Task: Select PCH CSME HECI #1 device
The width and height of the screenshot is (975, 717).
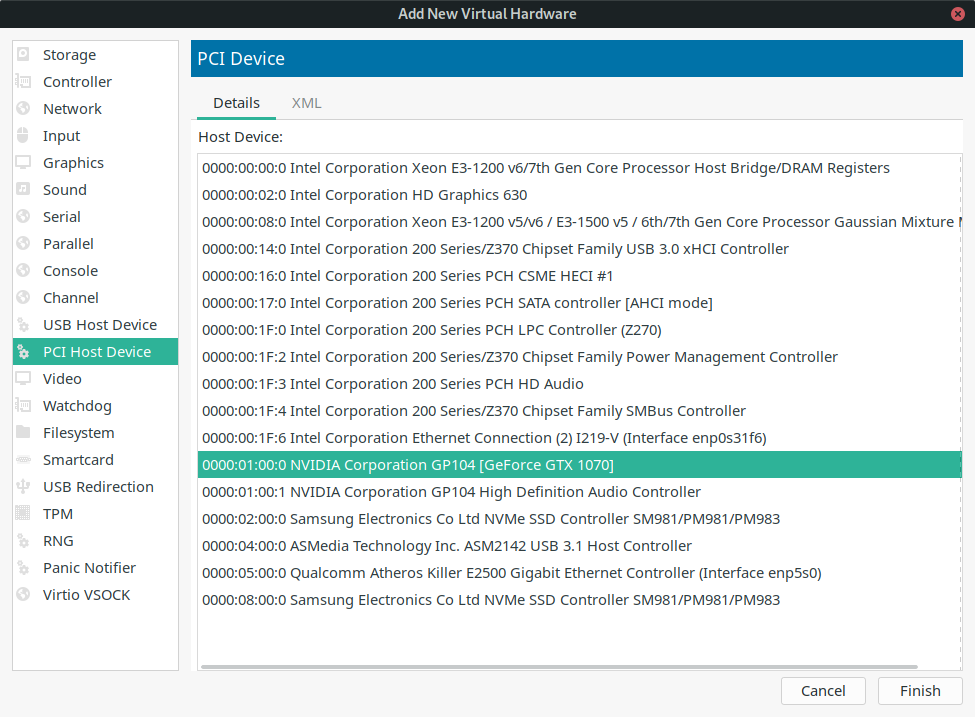Action: (x=579, y=276)
